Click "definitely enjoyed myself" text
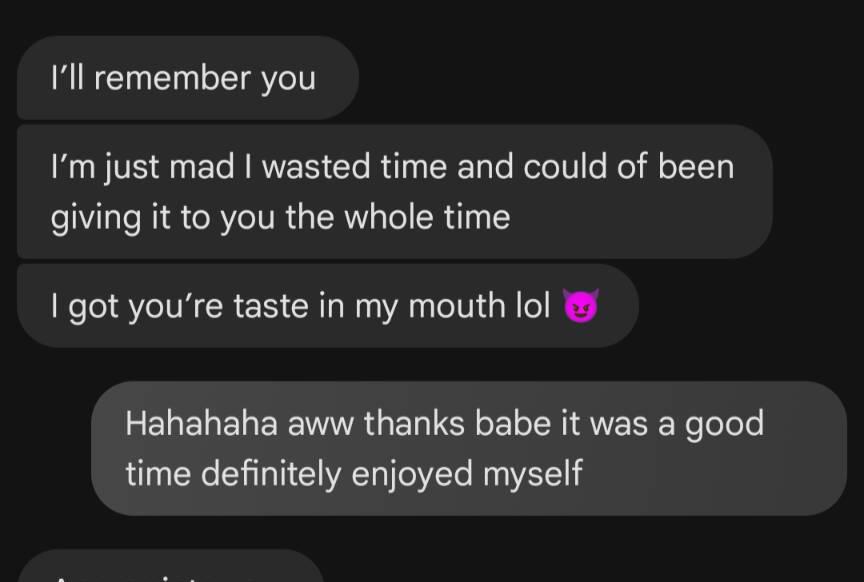This screenshot has width=864, height=582. (391, 472)
